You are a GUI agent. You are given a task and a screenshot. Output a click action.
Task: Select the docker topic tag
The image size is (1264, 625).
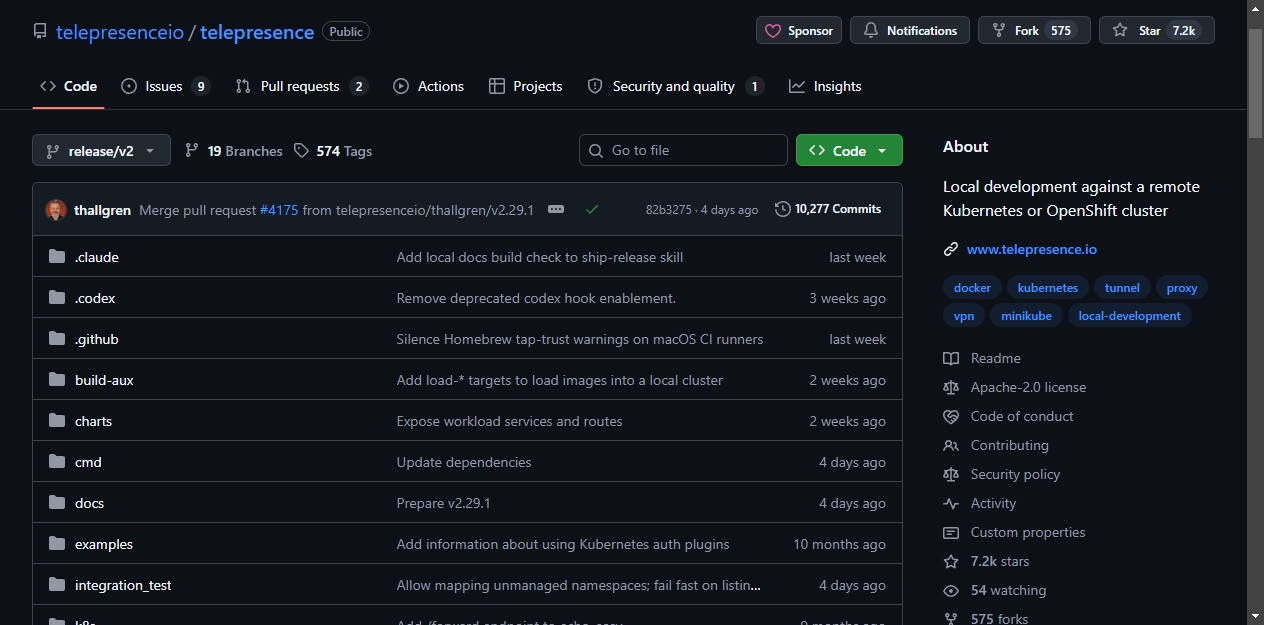(972, 288)
